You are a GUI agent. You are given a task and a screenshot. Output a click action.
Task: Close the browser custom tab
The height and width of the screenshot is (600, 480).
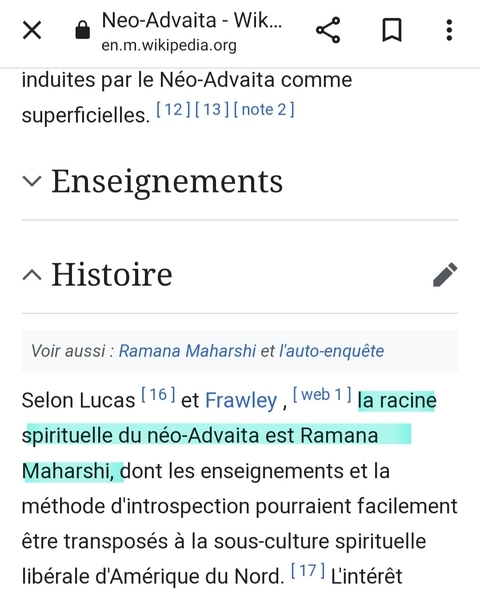pos(32,30)
